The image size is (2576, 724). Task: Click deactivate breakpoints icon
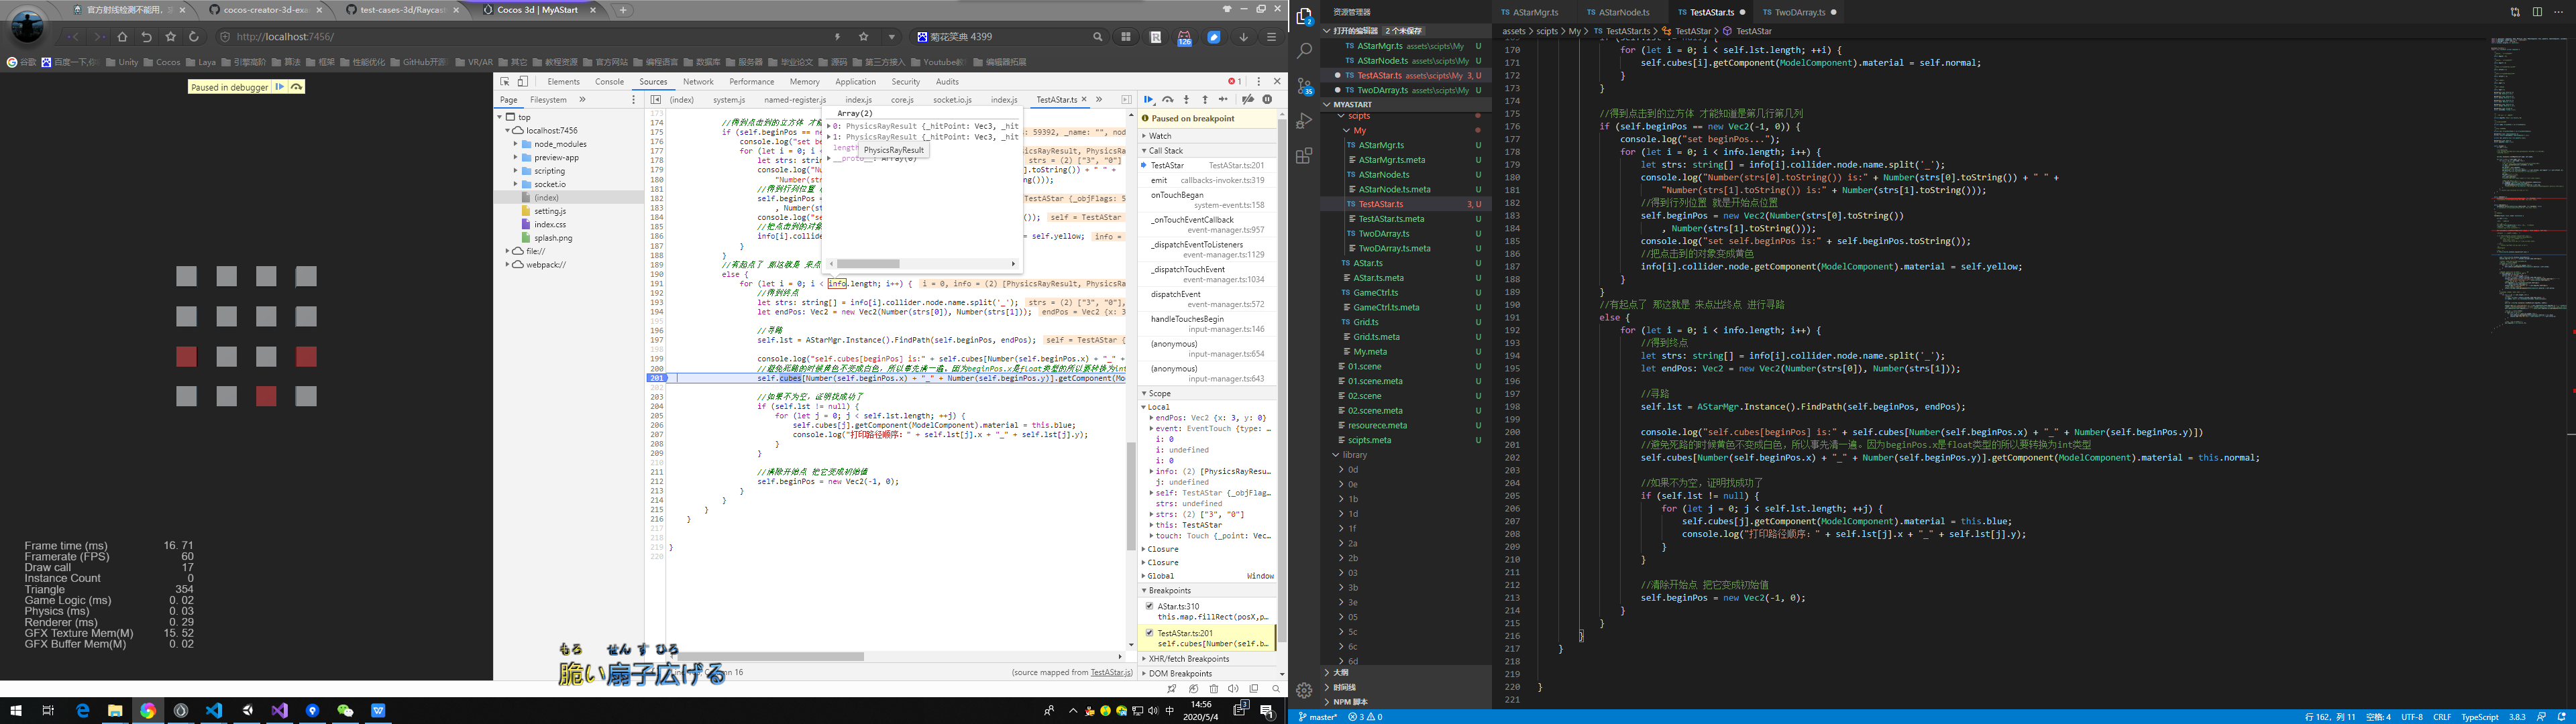1248,100
